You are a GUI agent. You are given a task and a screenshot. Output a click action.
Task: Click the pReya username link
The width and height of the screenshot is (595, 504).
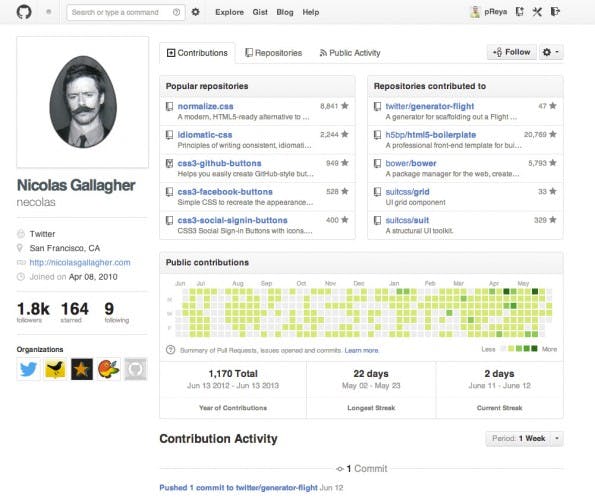(x=496, y=12)
